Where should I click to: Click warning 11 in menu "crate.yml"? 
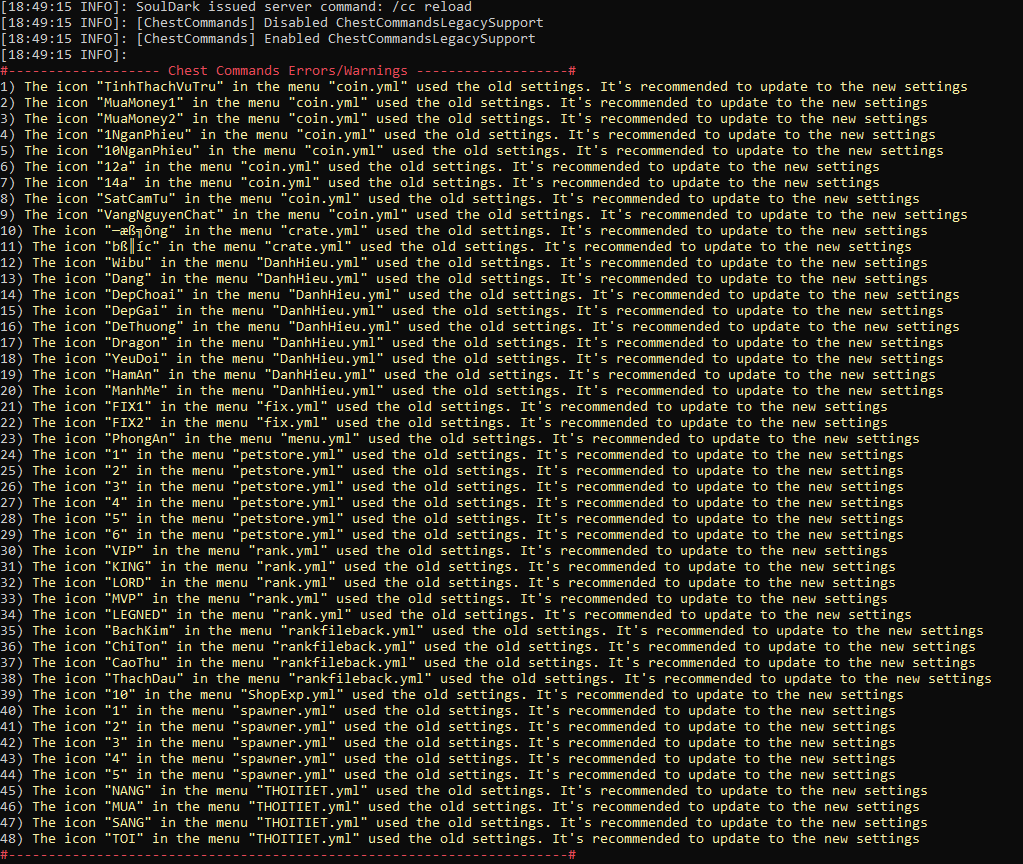pos(456,247)
